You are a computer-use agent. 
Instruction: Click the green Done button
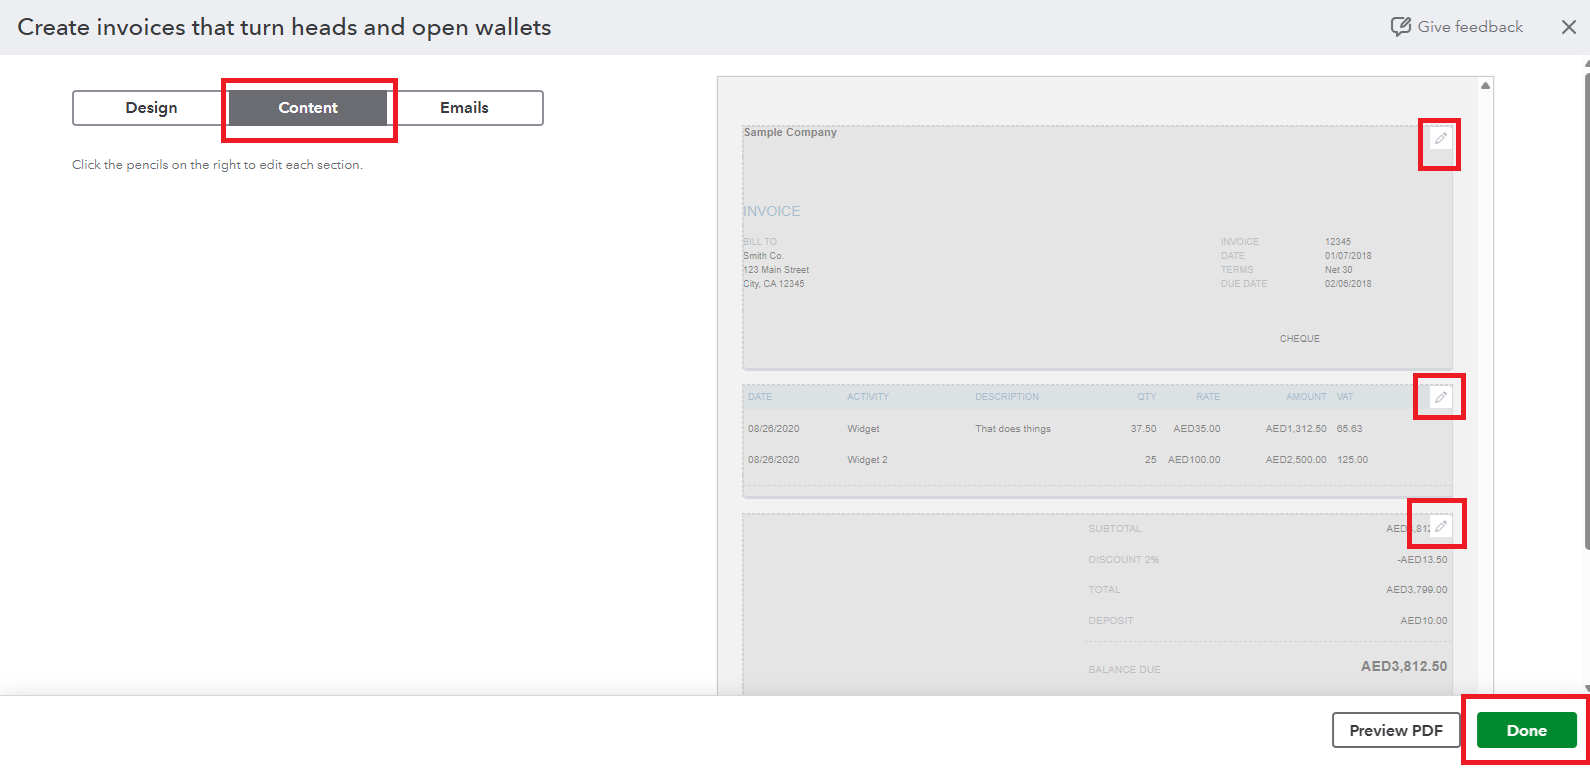tap(1526, 730)
